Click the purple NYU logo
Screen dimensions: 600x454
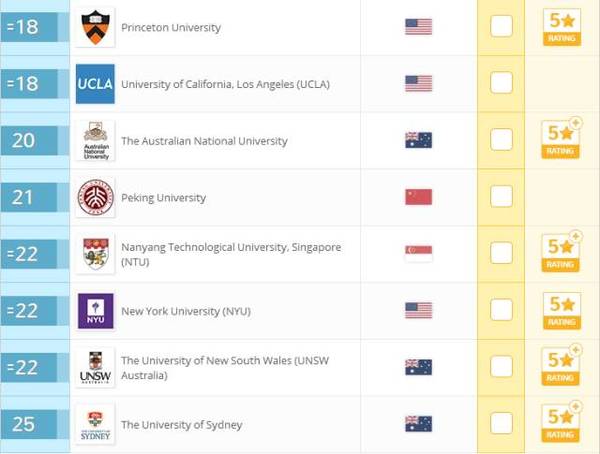point(95,311)
